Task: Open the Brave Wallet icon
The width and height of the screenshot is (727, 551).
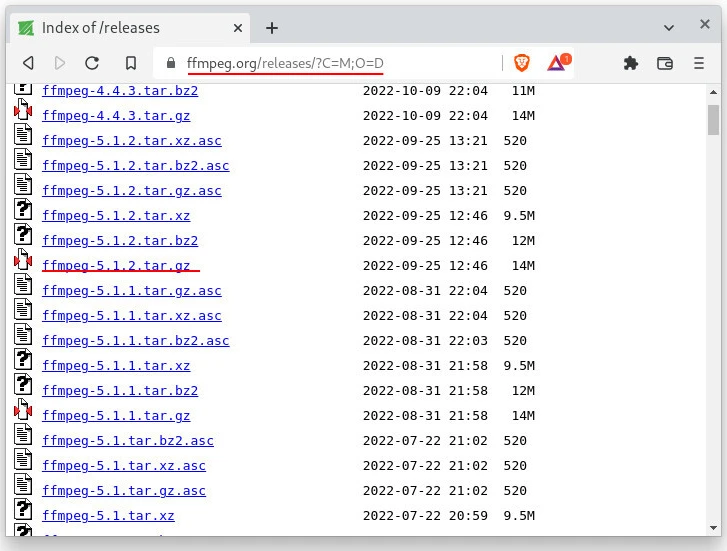Action: [x=665, y=63]
